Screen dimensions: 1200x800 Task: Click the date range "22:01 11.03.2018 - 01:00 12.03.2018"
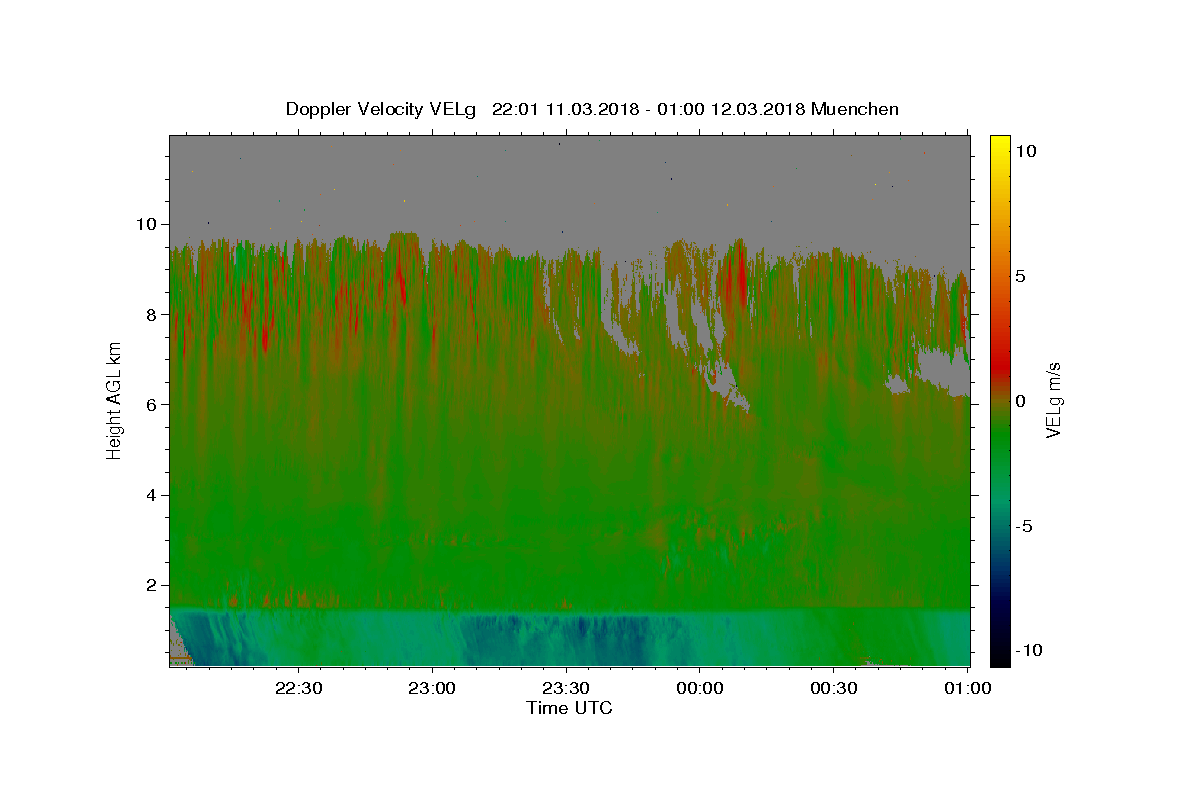646,109
